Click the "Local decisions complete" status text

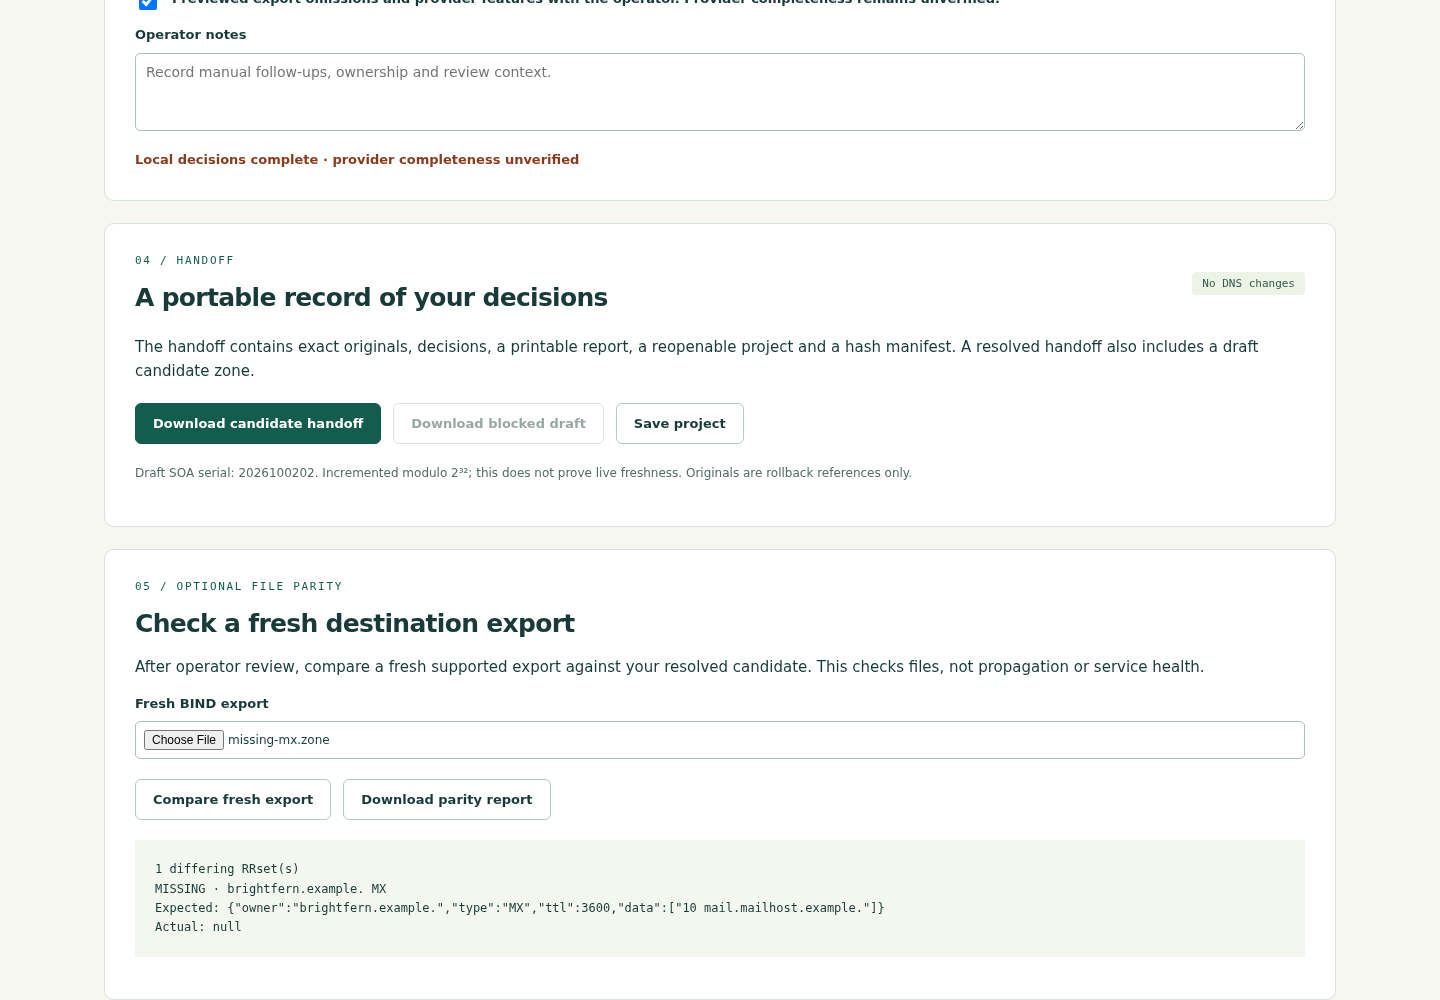357,159
